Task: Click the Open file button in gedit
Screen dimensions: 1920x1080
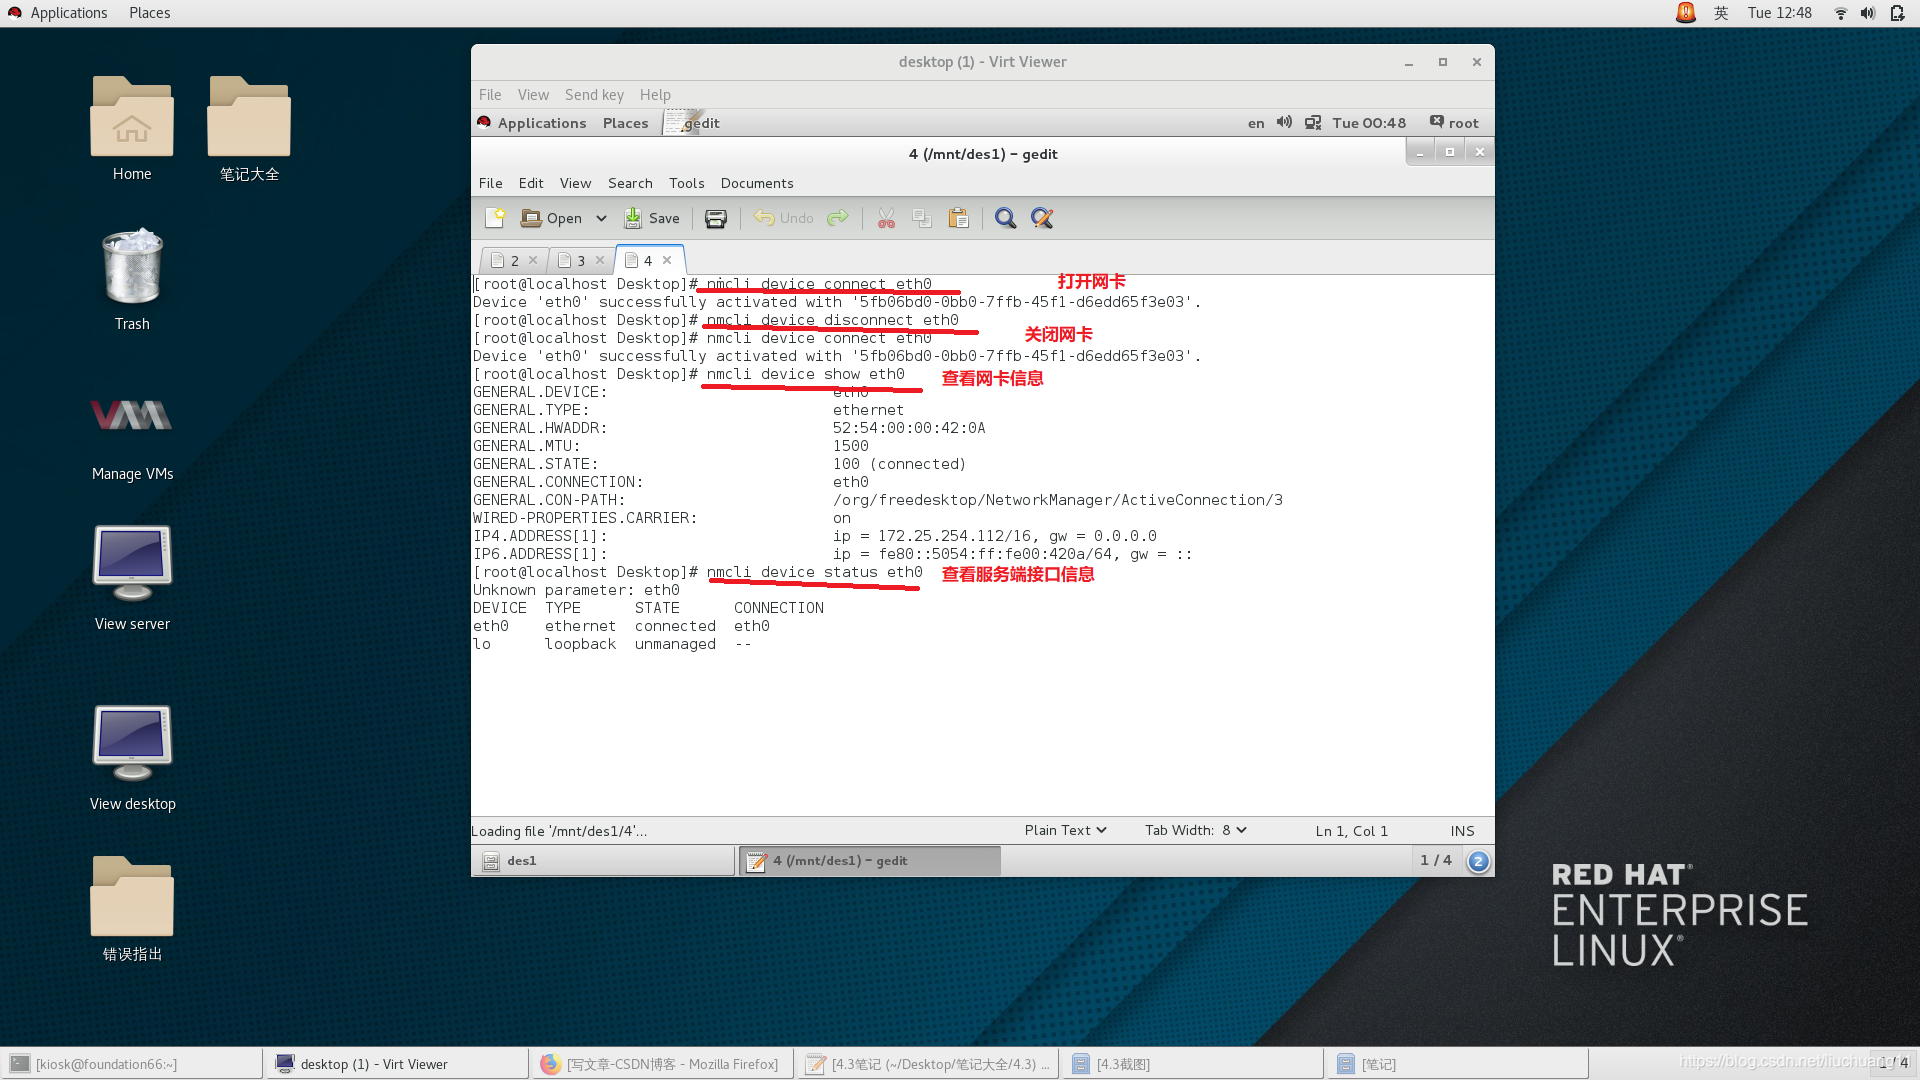Action: coord(552,218)
